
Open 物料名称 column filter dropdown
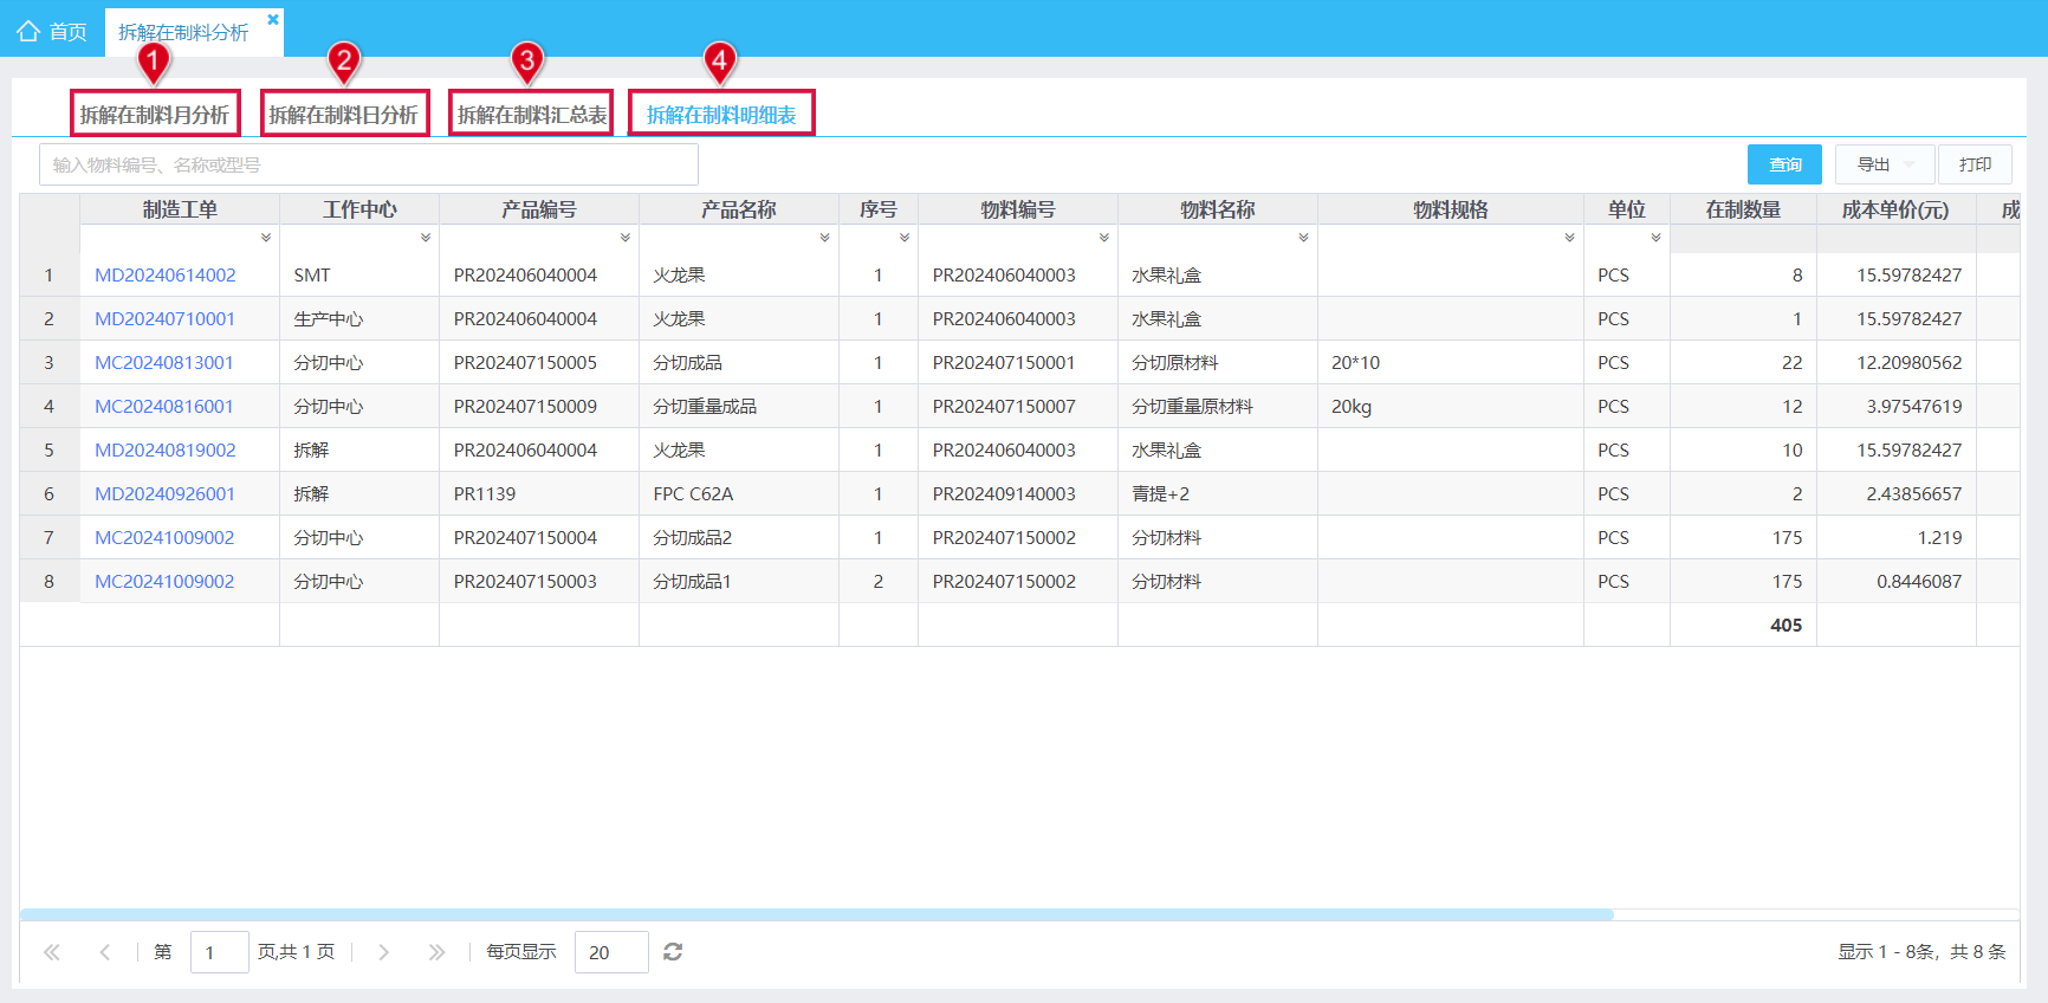(x=1304, y=238)
